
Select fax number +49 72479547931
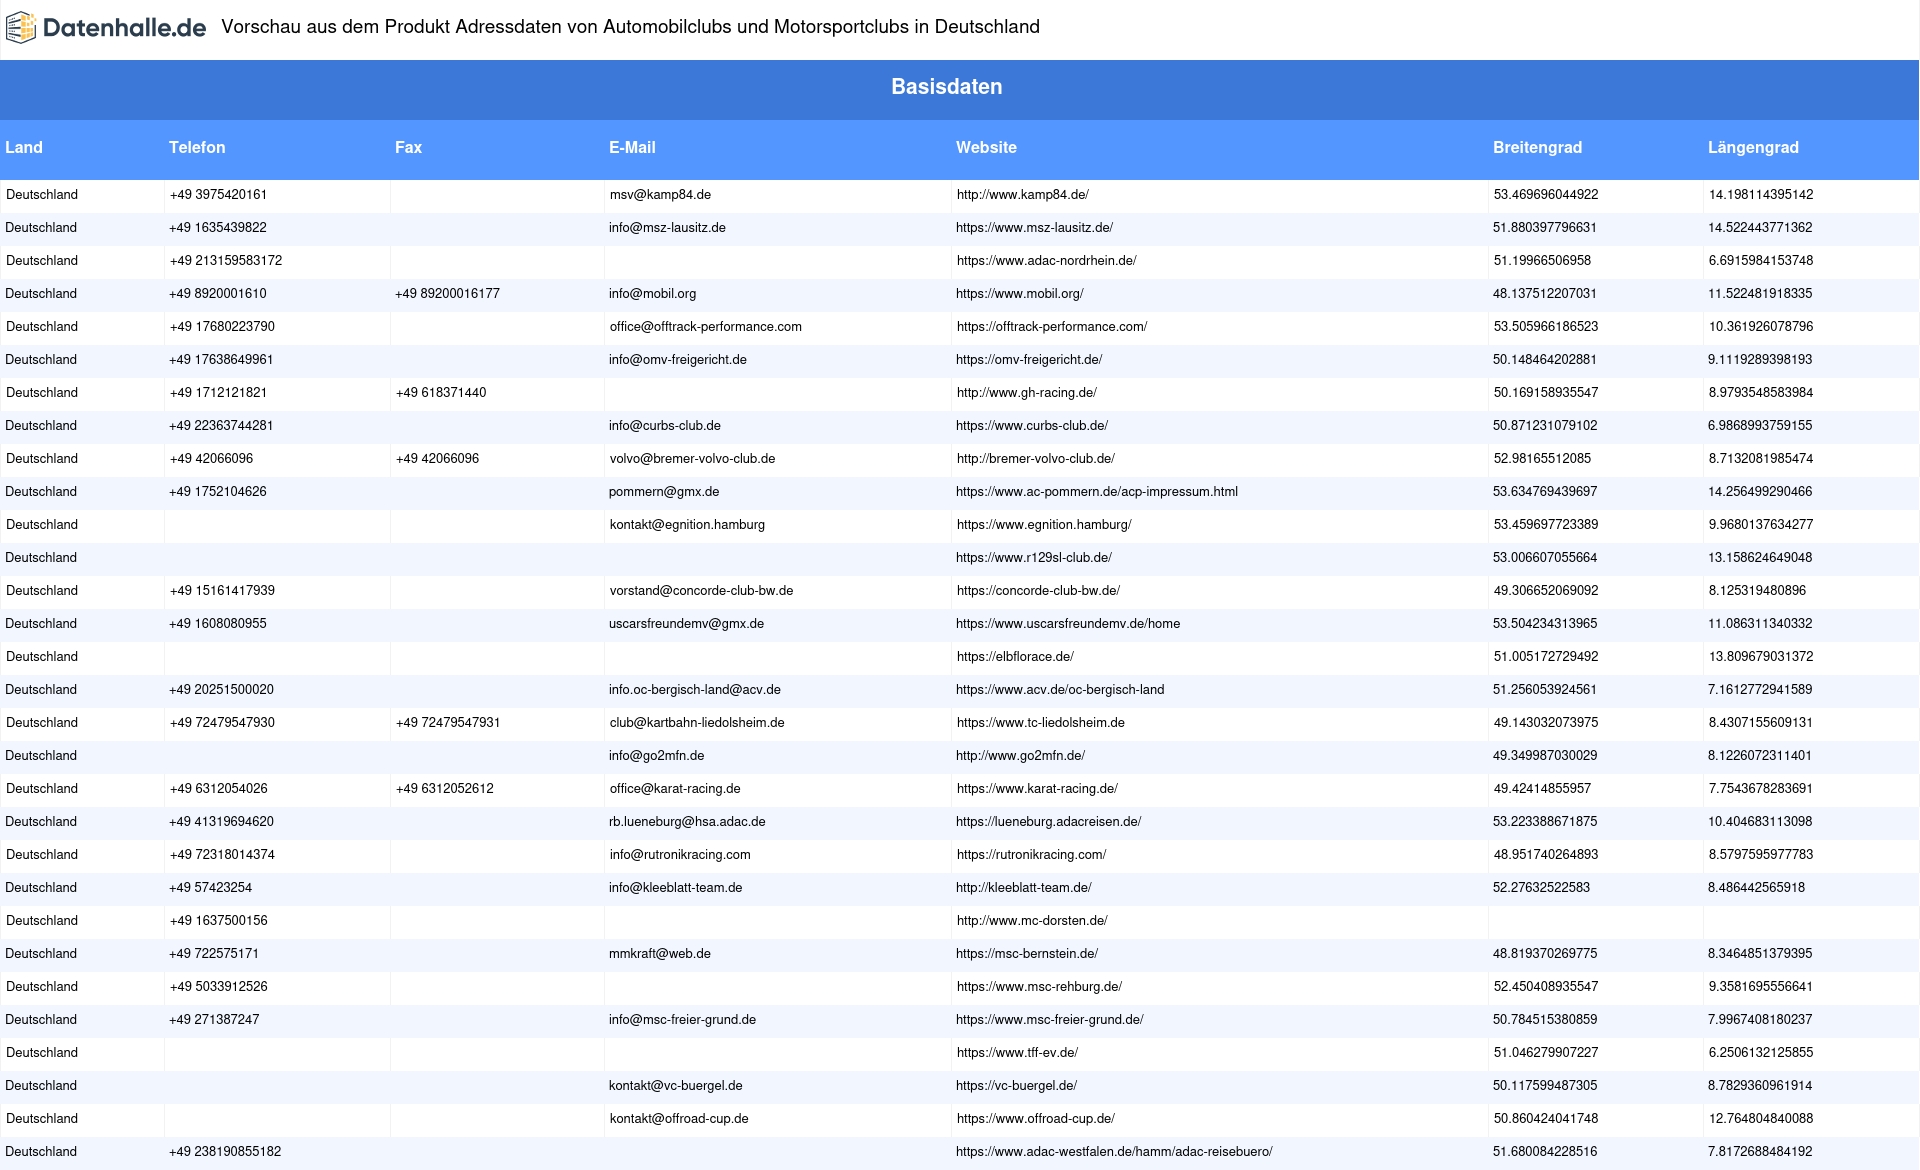pyautogui.click(x=448, y=723)
